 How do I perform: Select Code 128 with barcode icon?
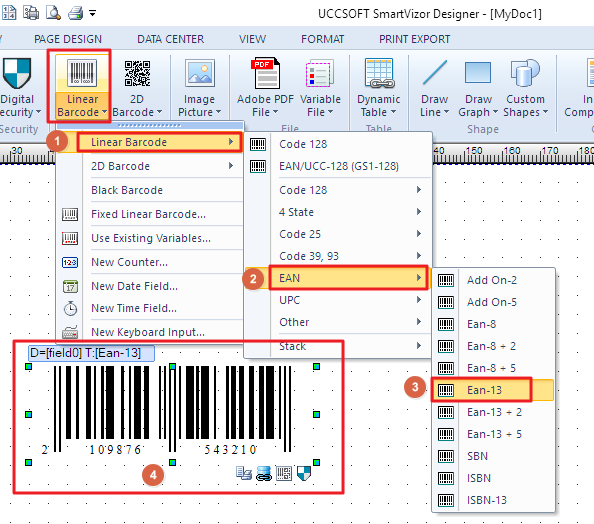[338, 144]
